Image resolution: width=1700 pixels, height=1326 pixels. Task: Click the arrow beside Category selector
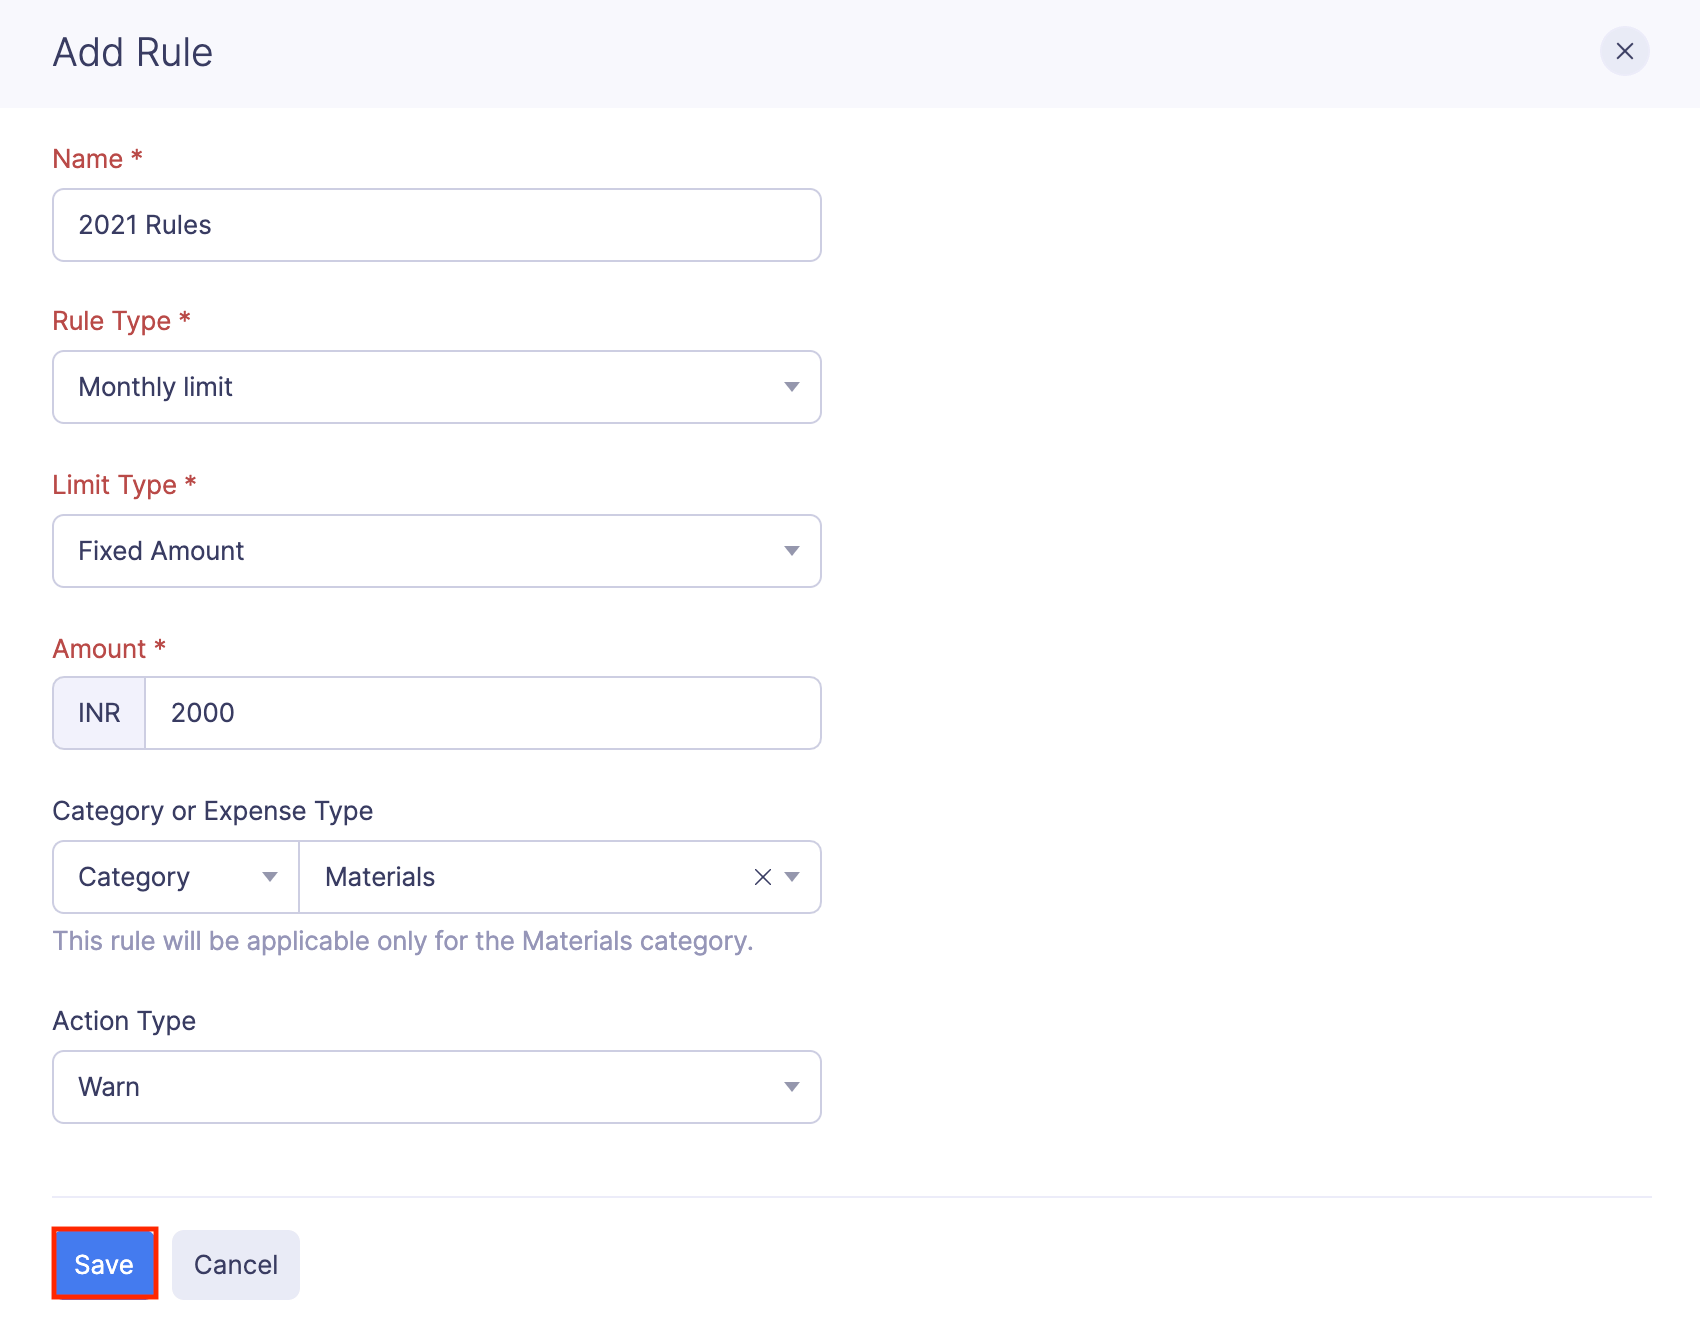[x=269, y=877]
